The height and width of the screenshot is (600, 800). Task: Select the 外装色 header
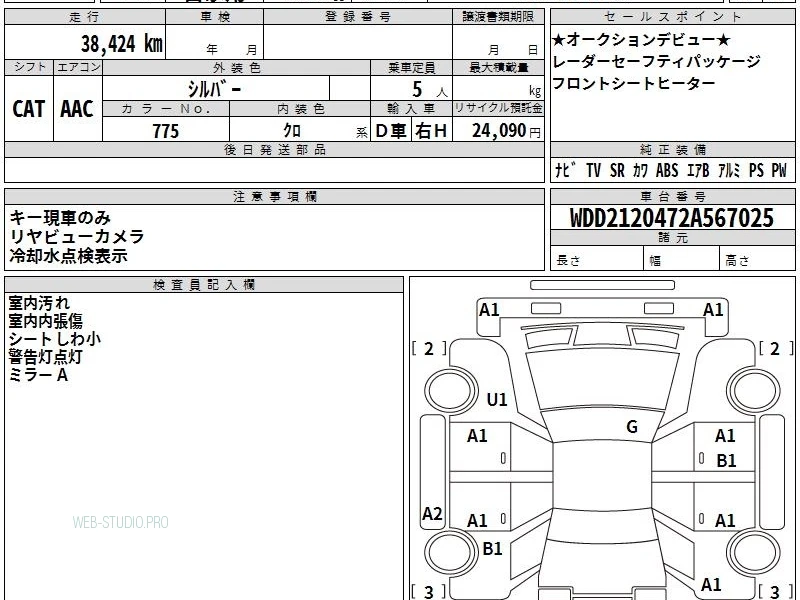point(237,67)
